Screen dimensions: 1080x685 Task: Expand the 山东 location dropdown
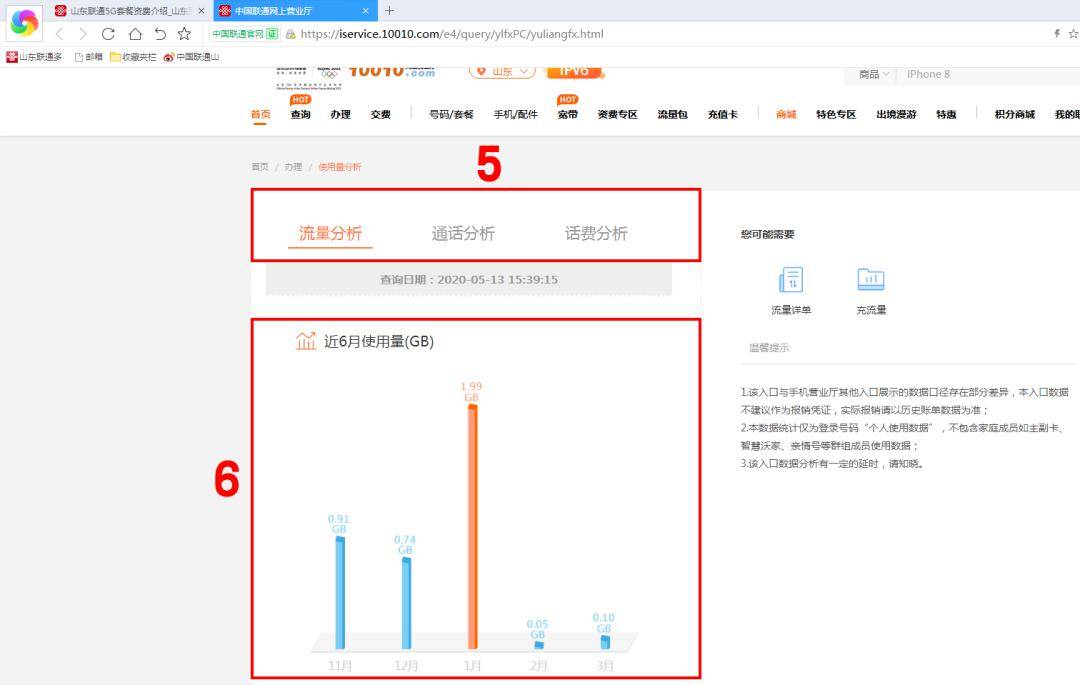(x=502, y=72)
